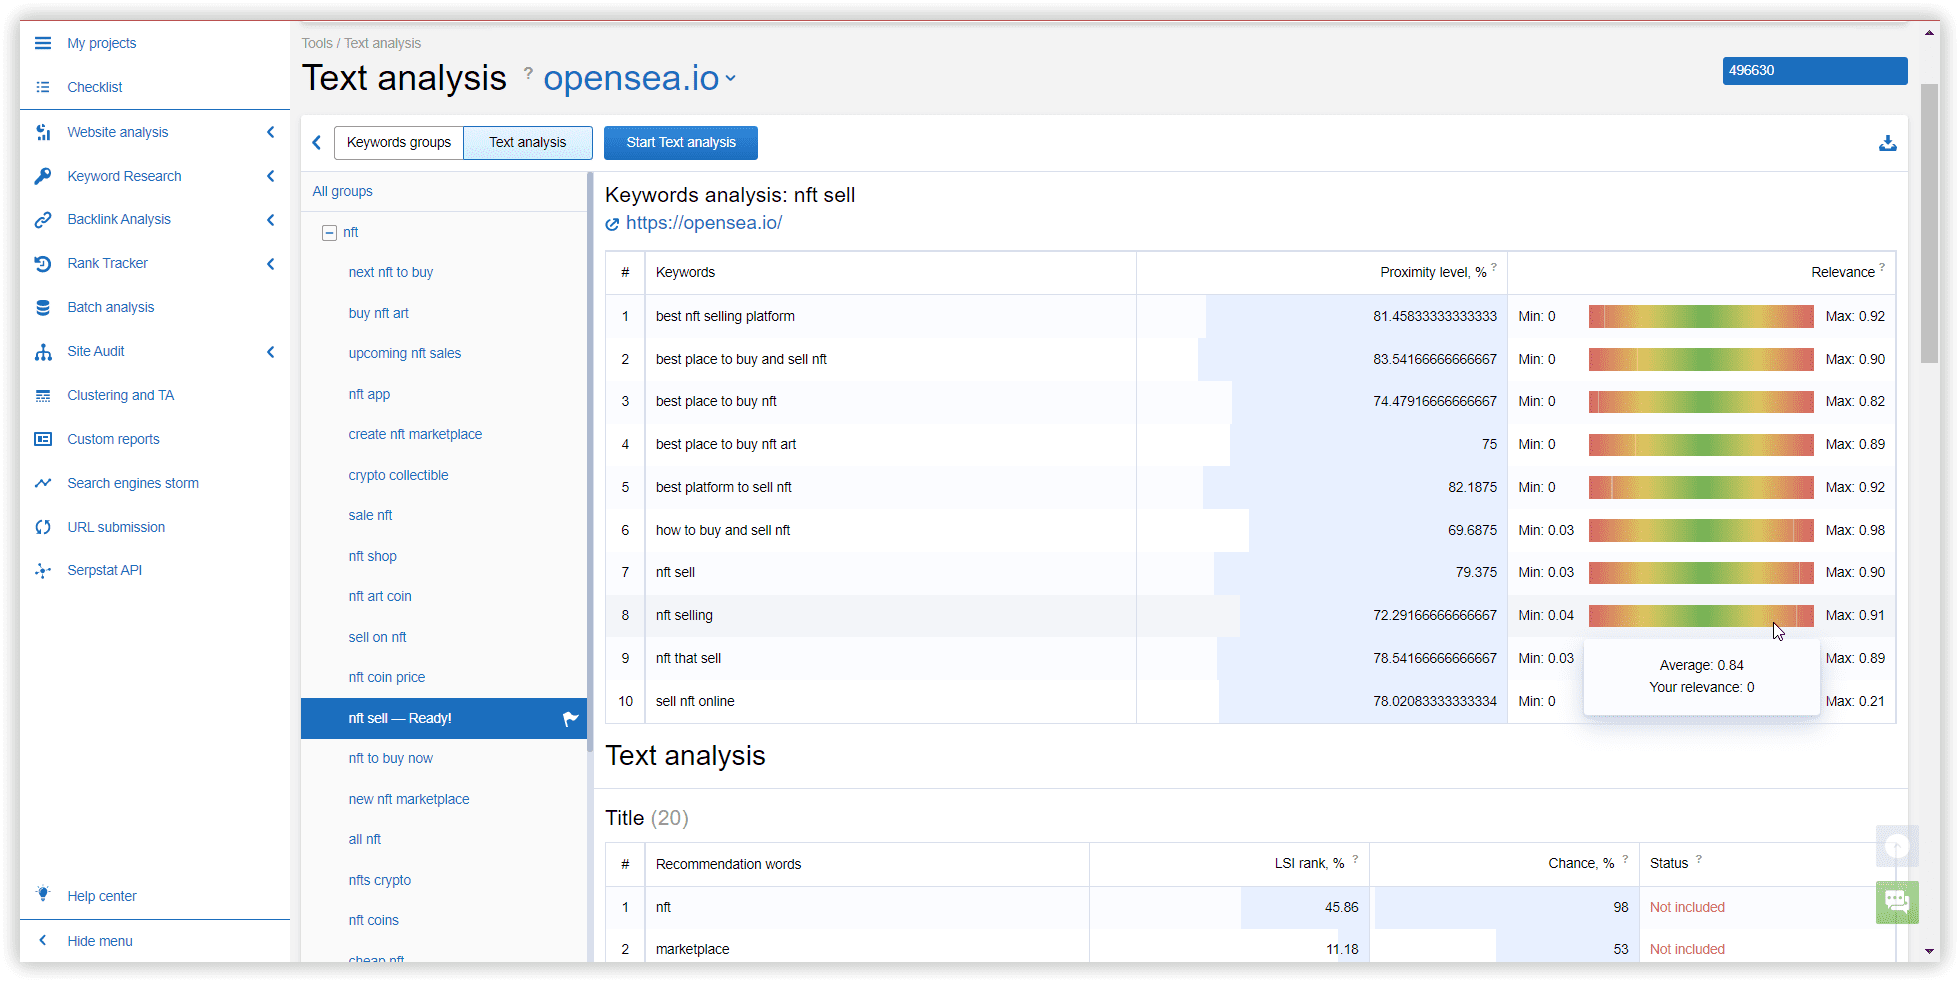Click relevance bar for how to buy and sell nft

pos(1701,530)
